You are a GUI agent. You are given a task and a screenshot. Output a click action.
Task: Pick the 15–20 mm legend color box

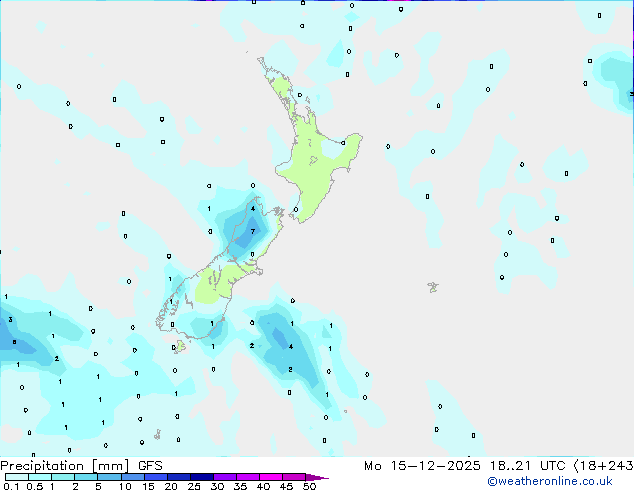tap(156, 477)
